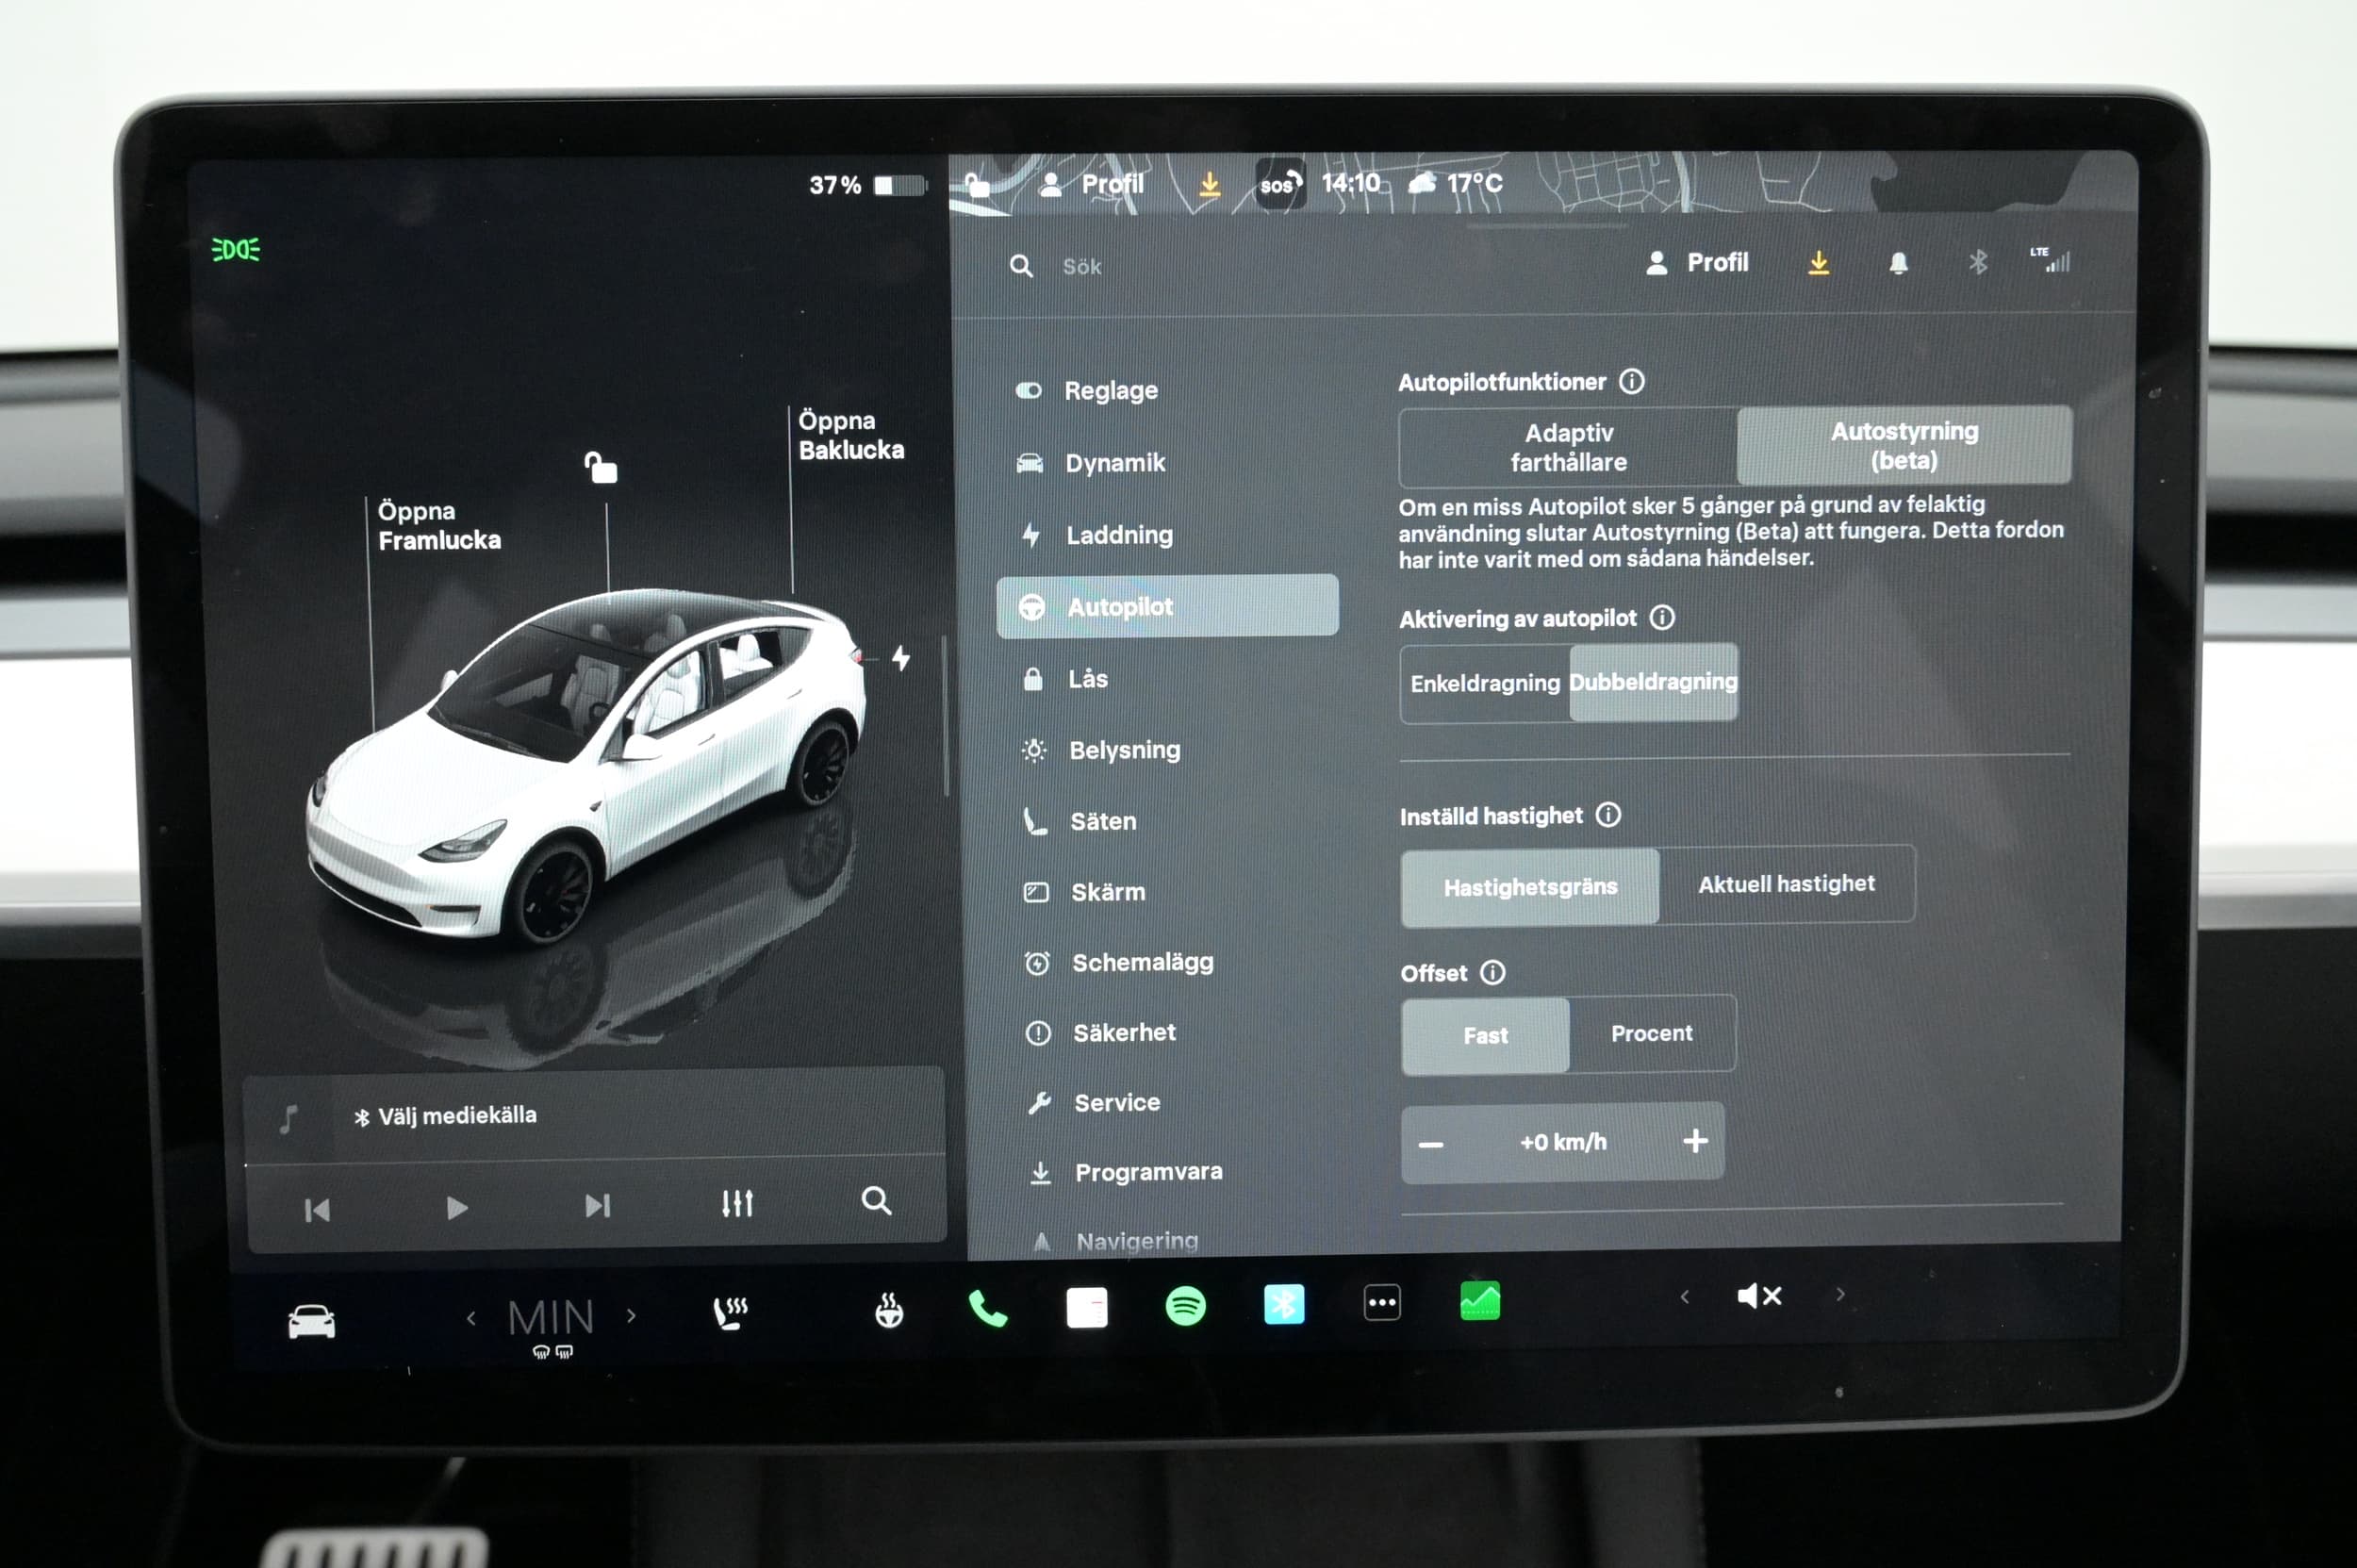Tap the green headlights indicator icon
Image resolution: width=2357 pixels, height=1568 pixels.
(236, 249)
